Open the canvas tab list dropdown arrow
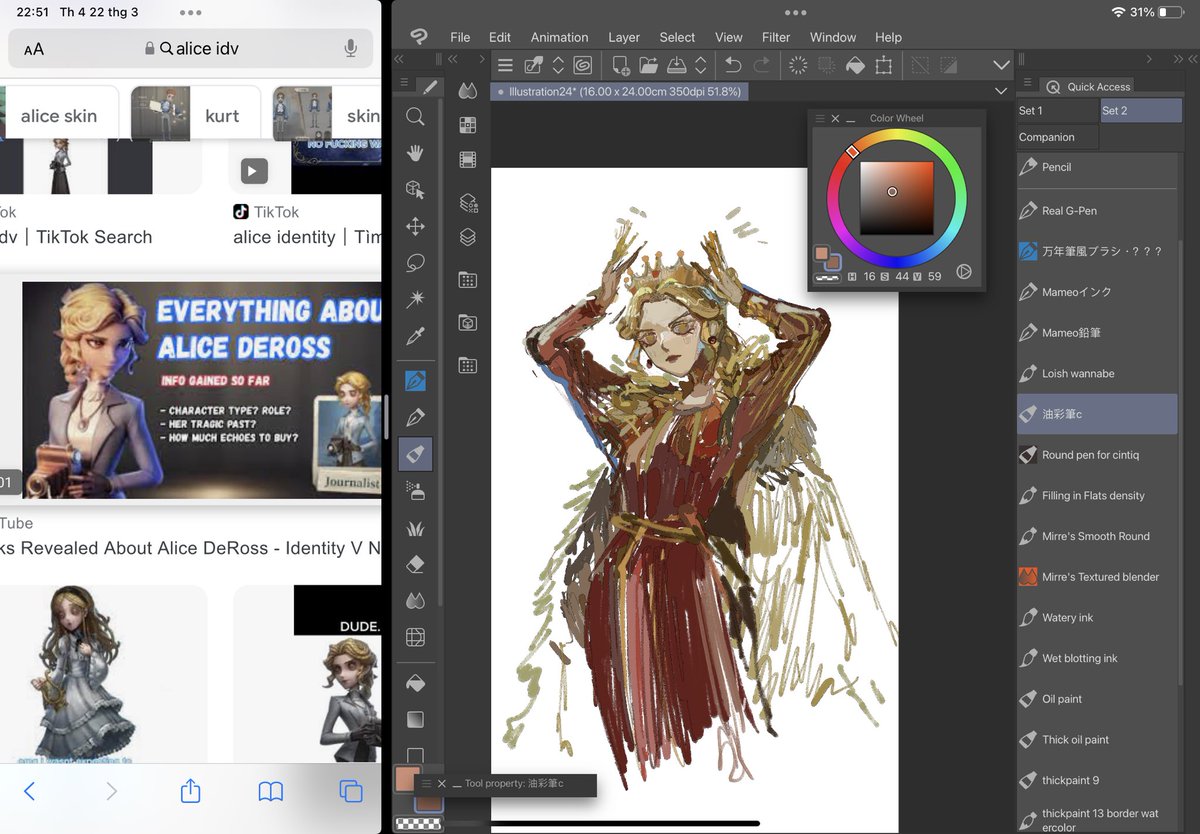Viewport: 1200px width, 834px height. coord(1001,91)
